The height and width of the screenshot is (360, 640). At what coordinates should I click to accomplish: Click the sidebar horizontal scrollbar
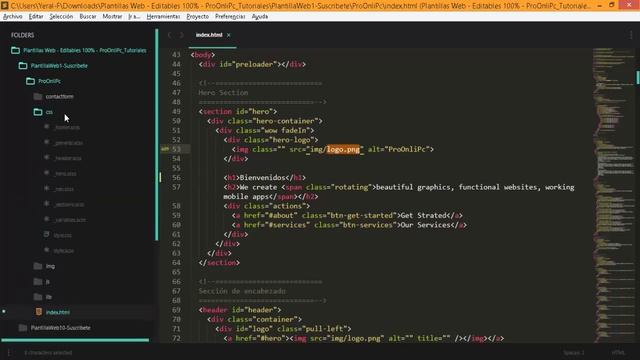tap(75, 340)
